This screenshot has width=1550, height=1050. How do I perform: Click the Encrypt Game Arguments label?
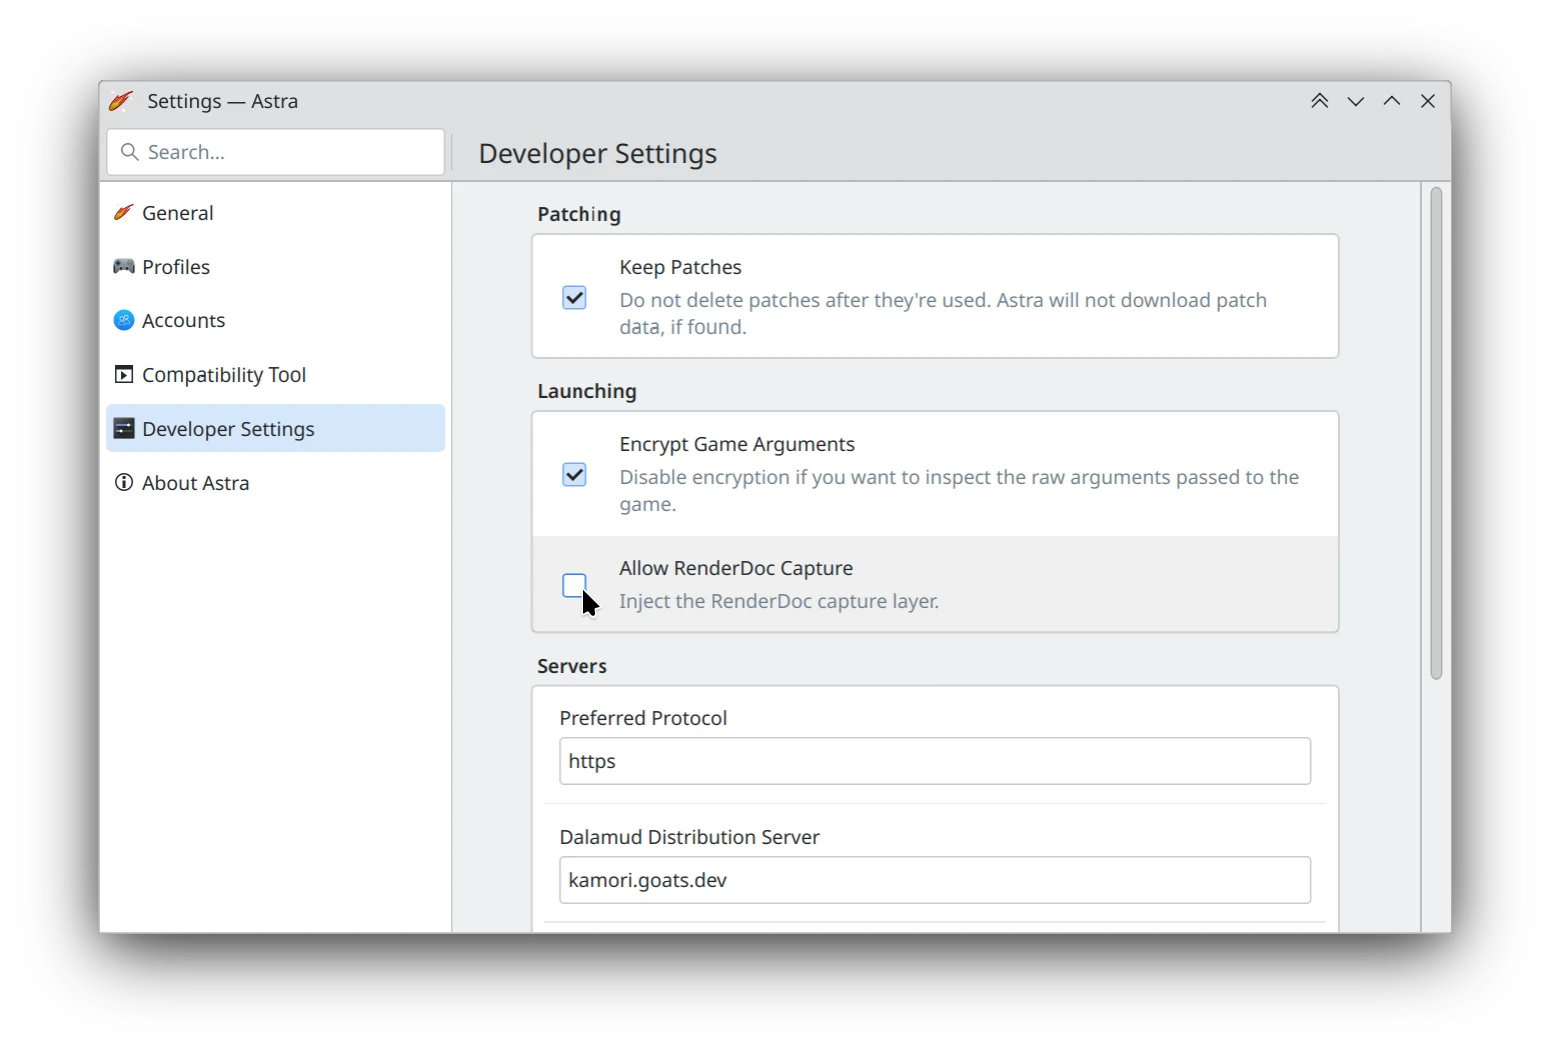[x=737, y=444]
